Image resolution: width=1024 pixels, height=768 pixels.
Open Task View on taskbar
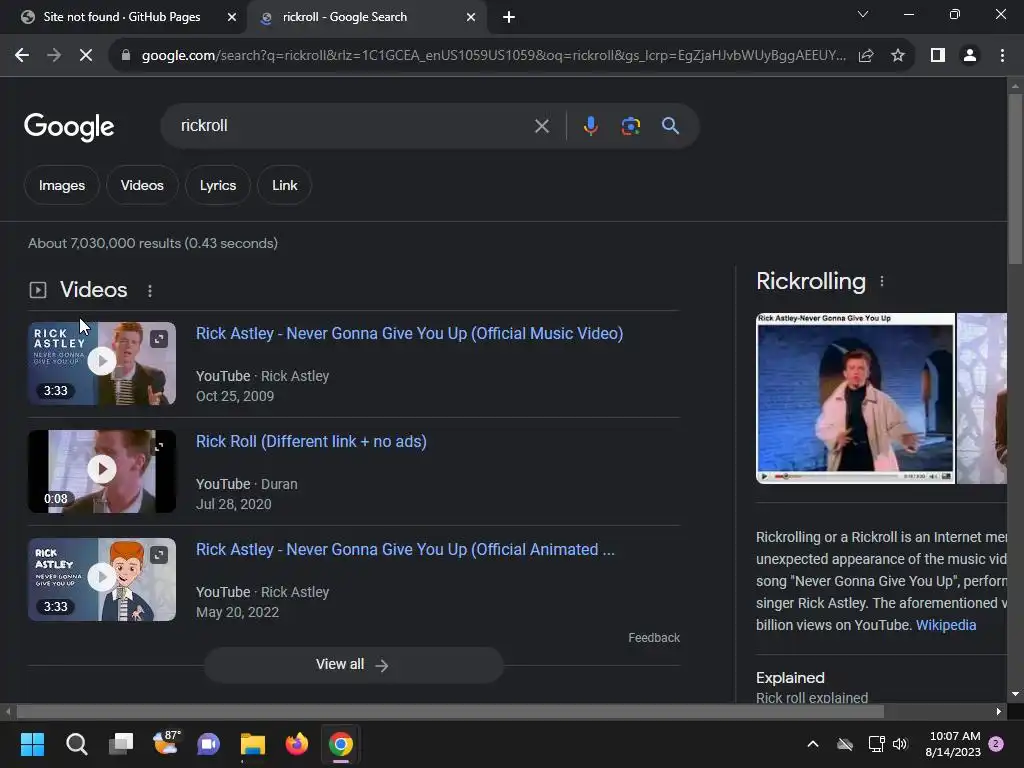click(x=121, y=744)
